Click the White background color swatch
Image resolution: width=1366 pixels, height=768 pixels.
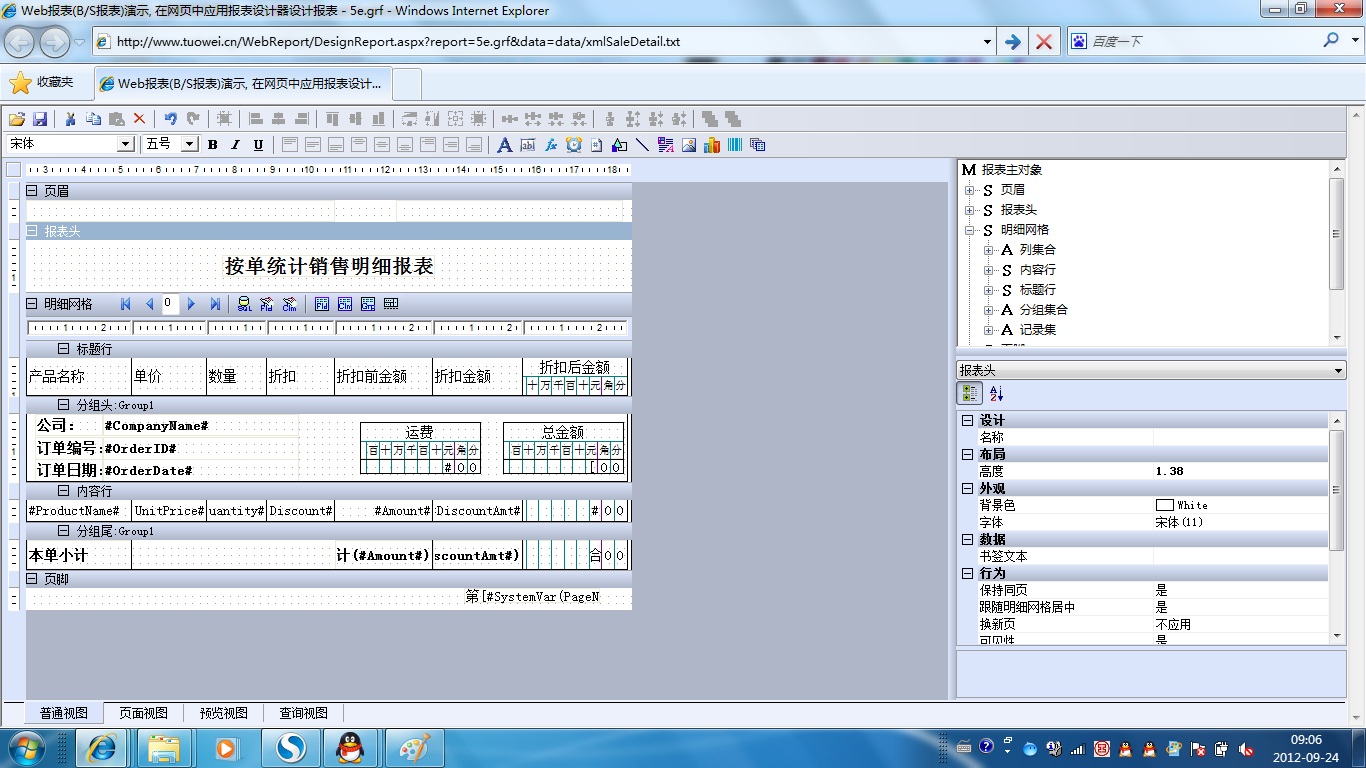tap(1164, 505)
